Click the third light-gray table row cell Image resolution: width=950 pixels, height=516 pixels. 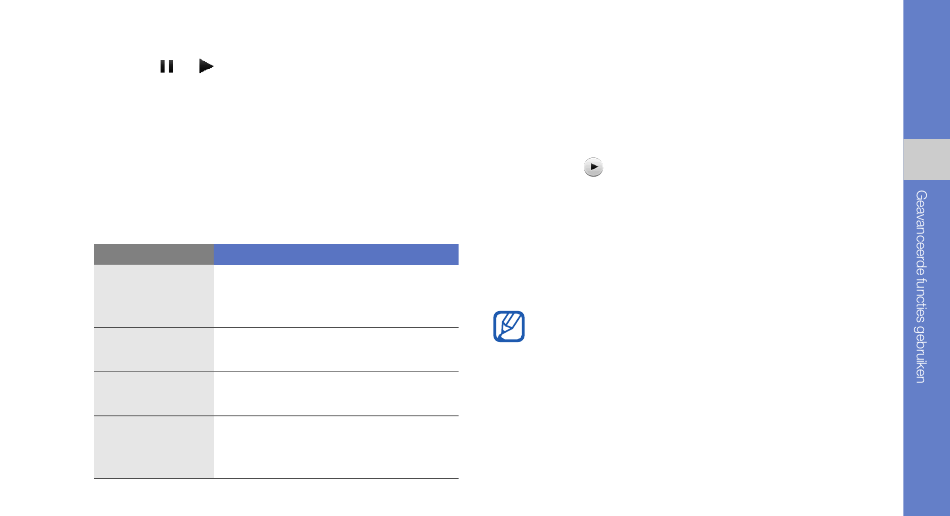coord(154,394)
